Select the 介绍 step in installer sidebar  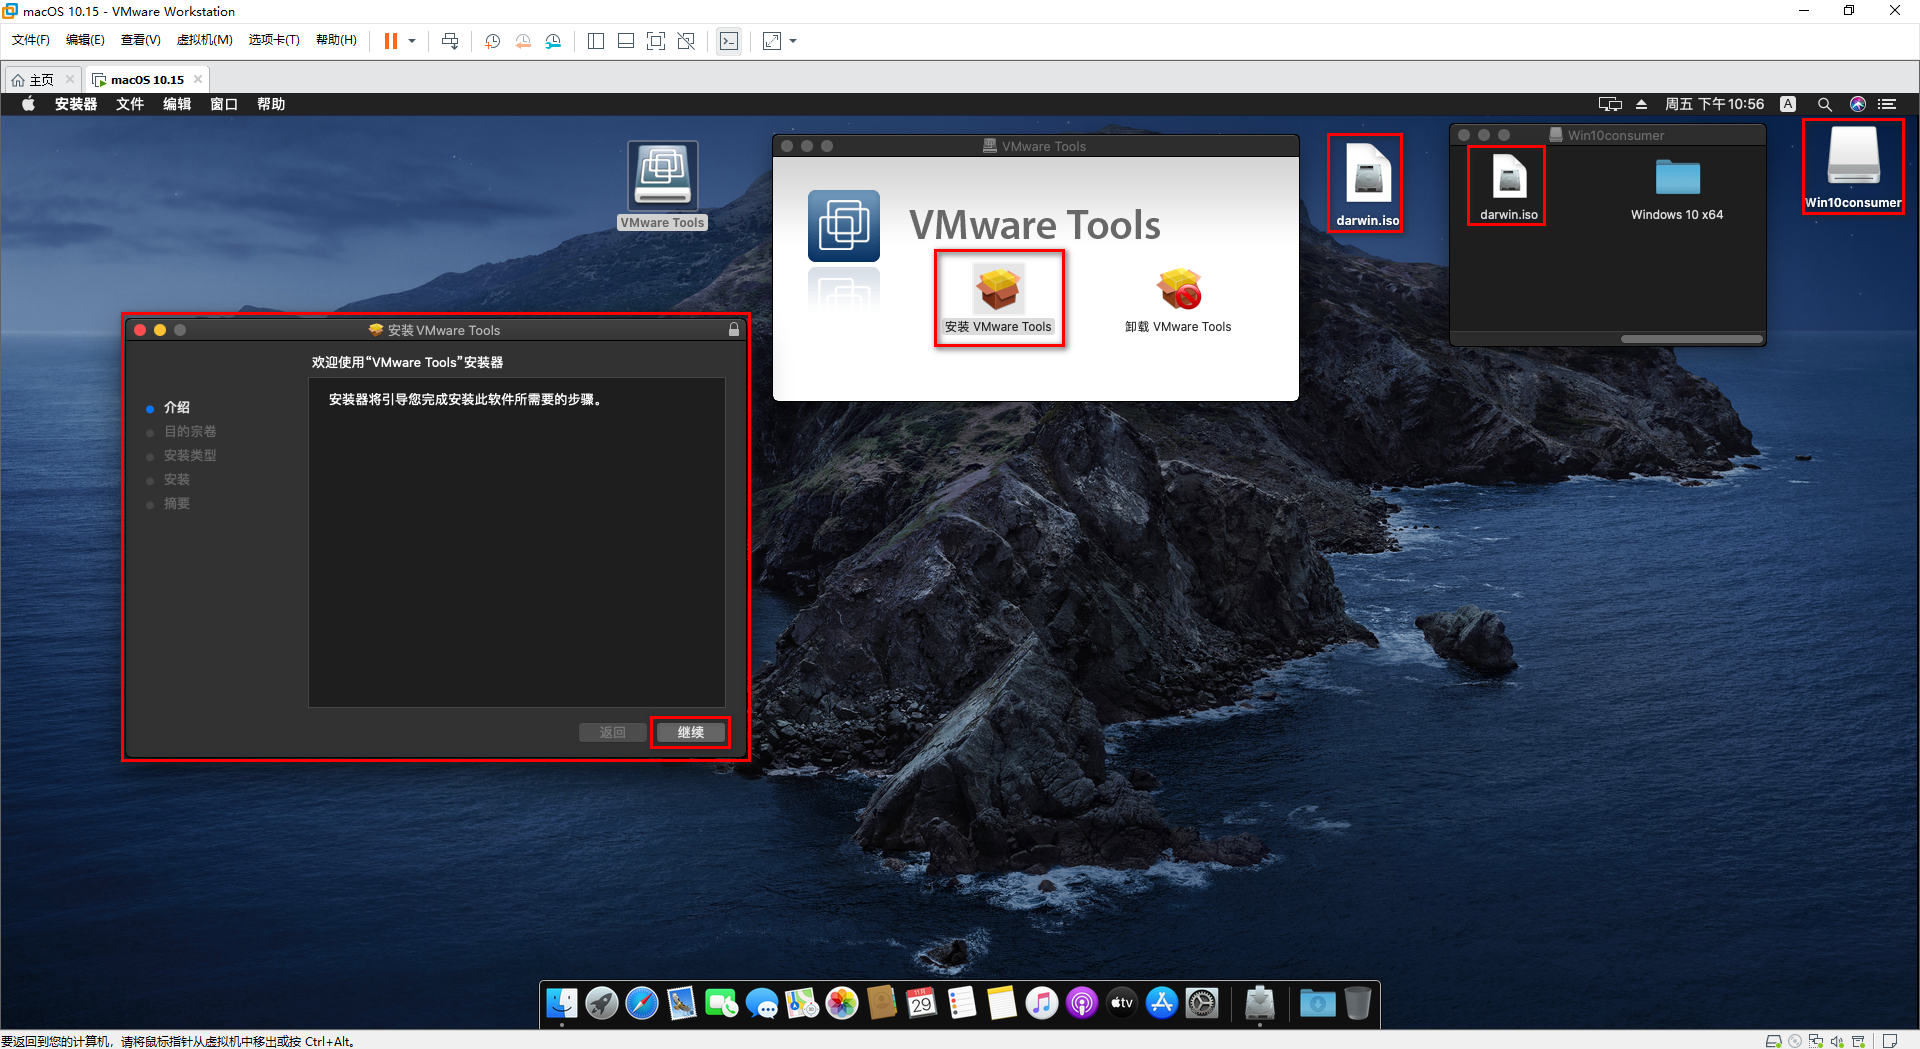pos(177,407)
